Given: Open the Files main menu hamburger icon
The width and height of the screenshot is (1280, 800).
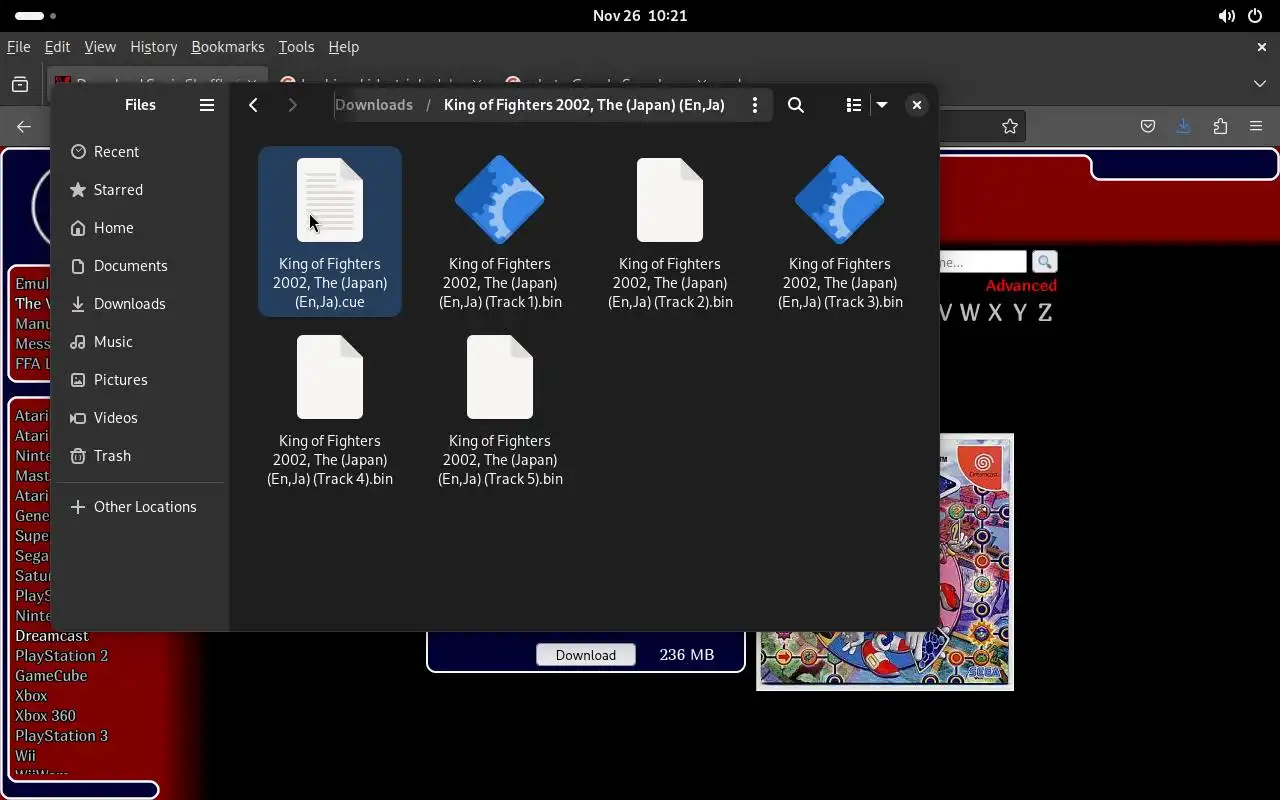Looking at the screenshot, I should [207, 105].
